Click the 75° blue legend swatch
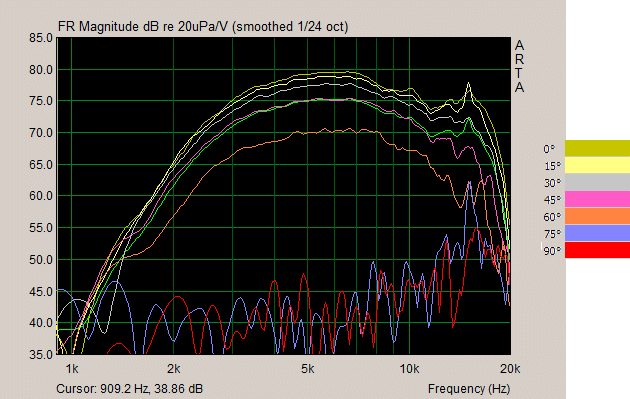Viewport: 630px width, 399px height. 597,233
